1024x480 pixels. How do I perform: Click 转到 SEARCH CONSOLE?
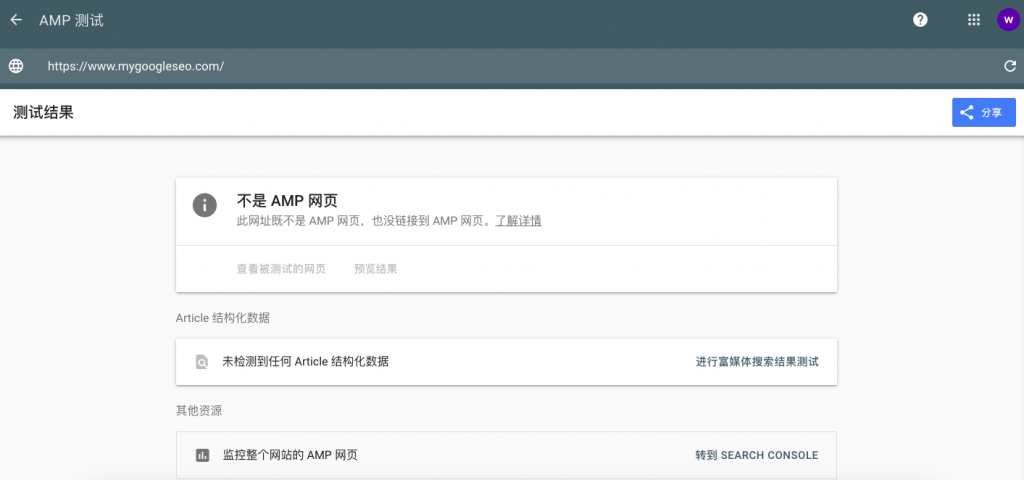point(756,455)
